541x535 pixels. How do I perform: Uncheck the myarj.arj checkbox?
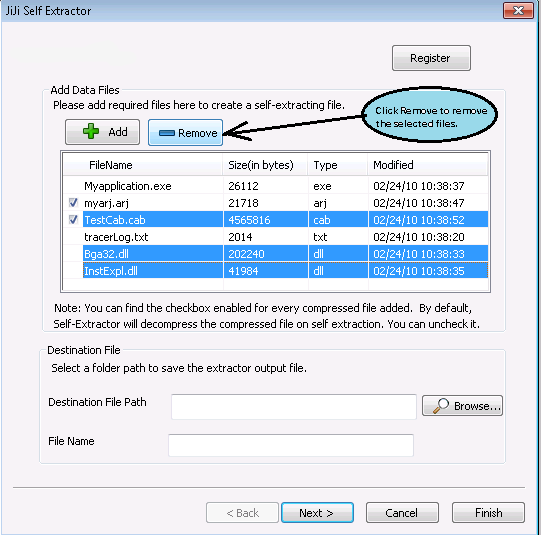point(73,202)
